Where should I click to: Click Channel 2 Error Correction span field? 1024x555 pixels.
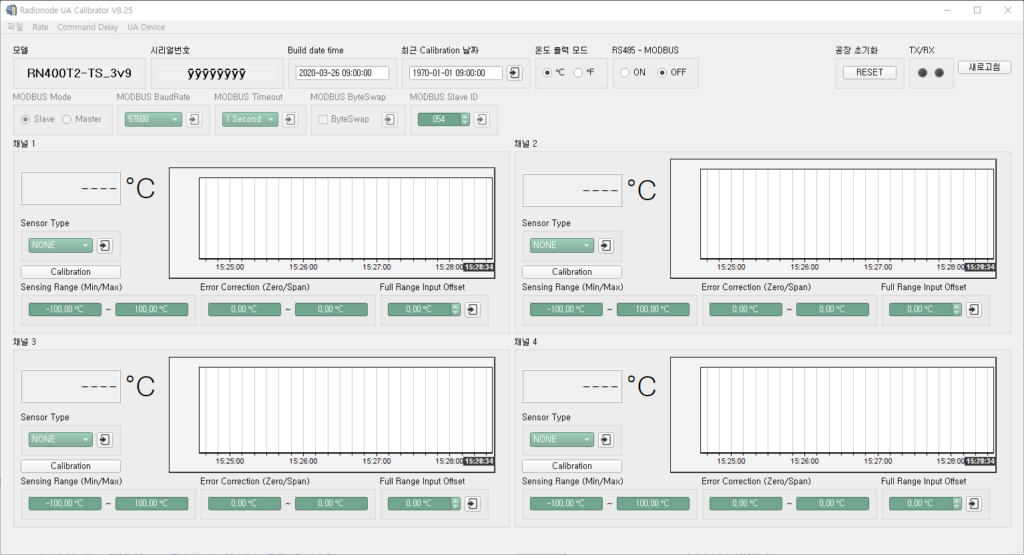pyautogui.click(x=833, y=309)
